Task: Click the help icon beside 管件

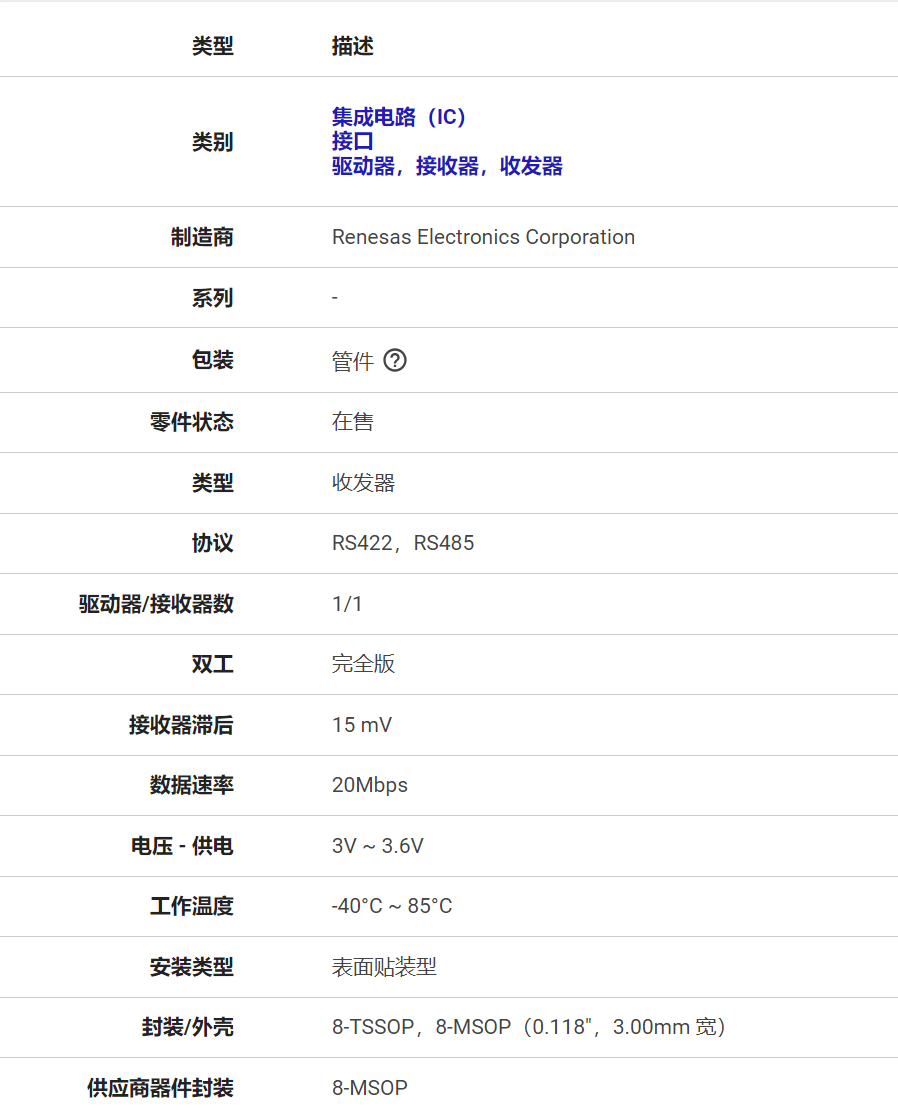Action: point(395,361)
